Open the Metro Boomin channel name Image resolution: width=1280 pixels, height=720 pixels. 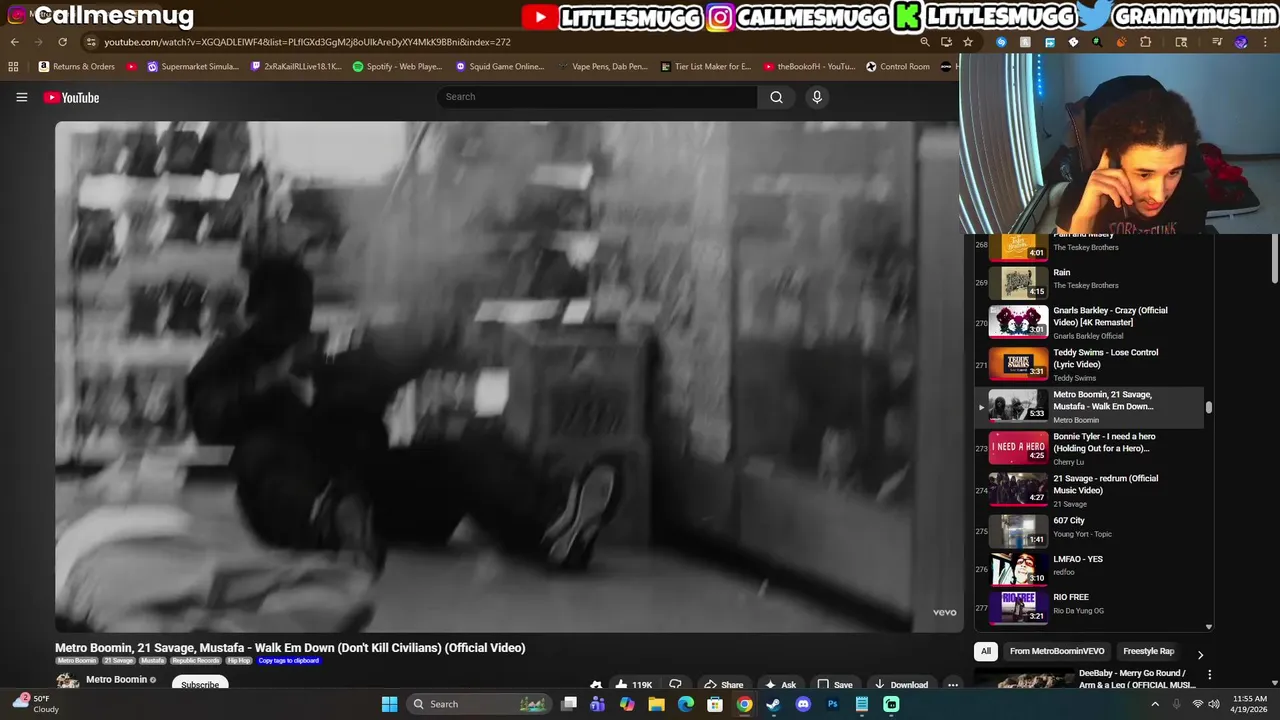[x=116, y=680]
